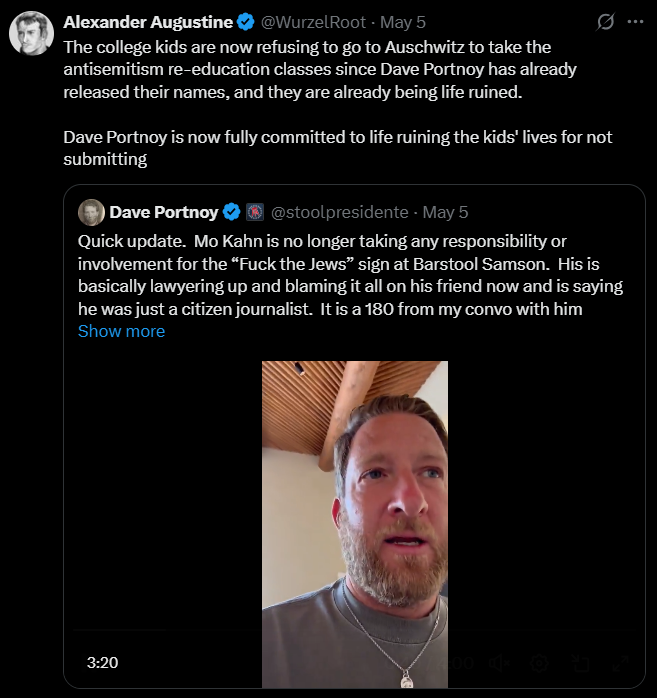Open the @stoolpresidente handle link
Viewport: 657px width, 698px height.
click(x=340, y=212)
